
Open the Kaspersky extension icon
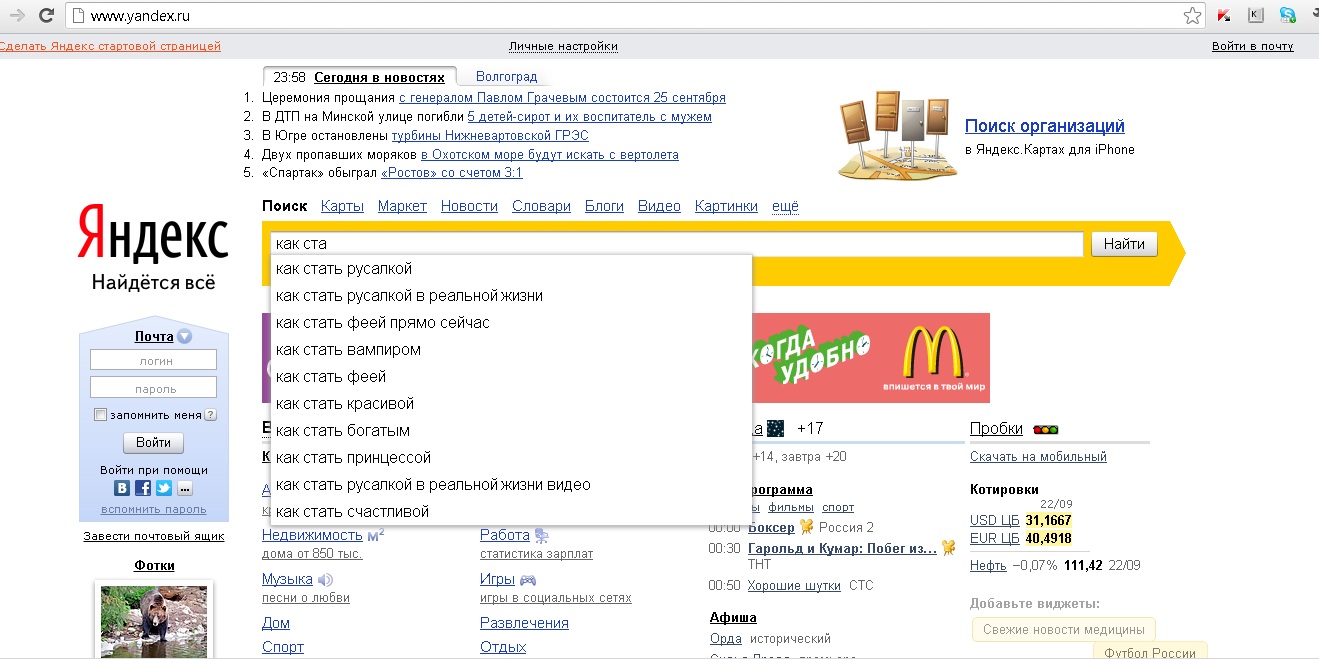[x=1224, y=15]
